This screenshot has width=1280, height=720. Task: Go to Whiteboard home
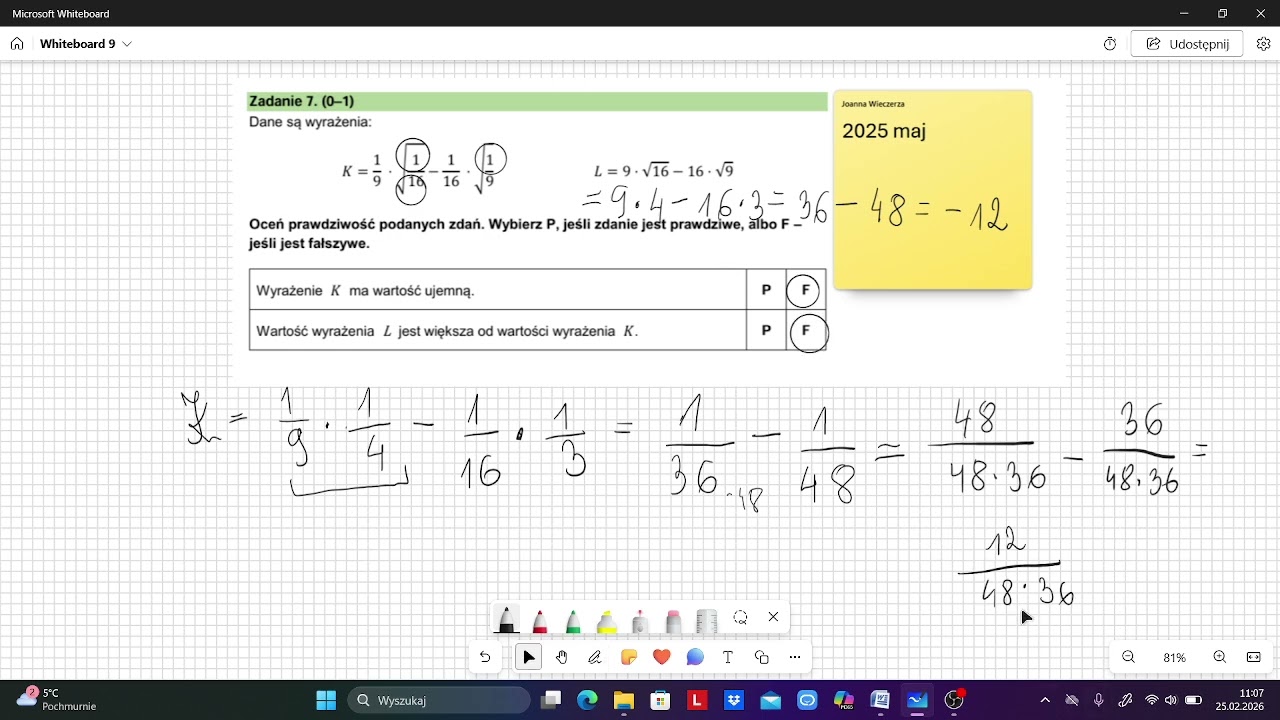pyautogui.click(x=17, y=44)
